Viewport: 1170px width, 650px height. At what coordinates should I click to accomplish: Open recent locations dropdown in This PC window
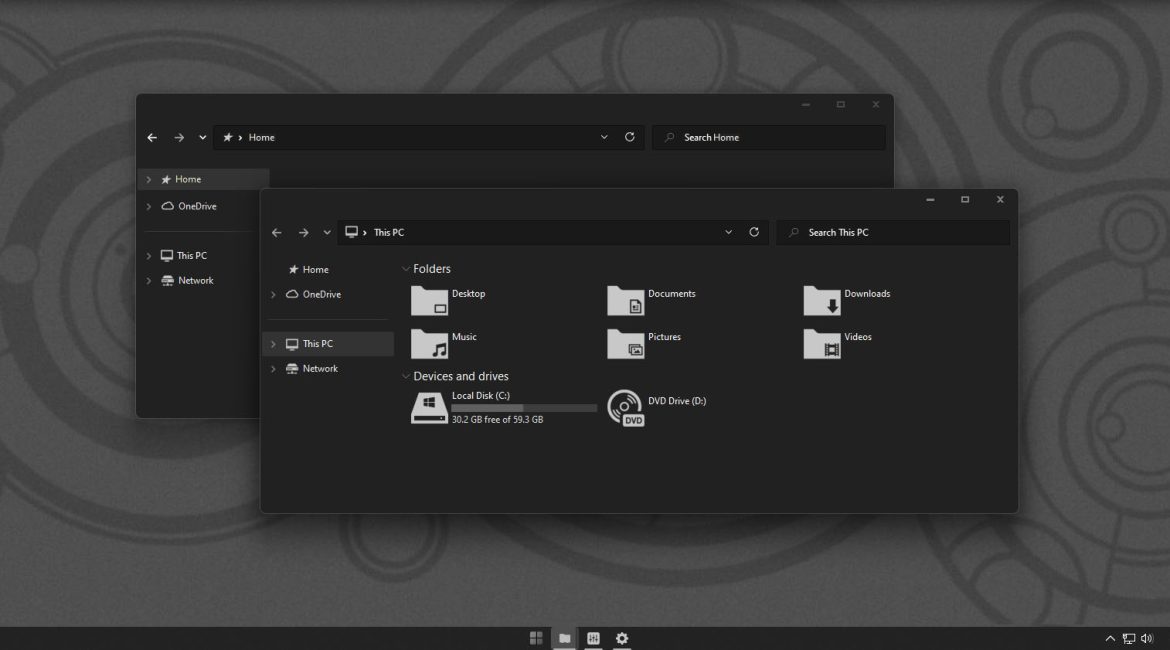[327, 233]
